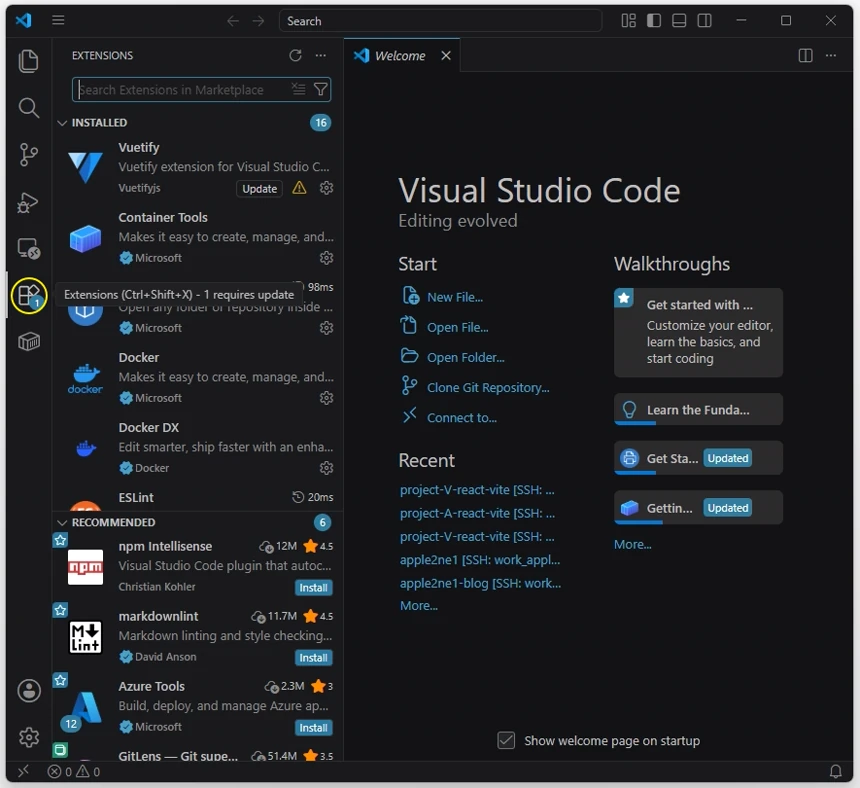Screen dimensions: 860x788
Task: Go forward in navigation history
Action: (258, 21)
